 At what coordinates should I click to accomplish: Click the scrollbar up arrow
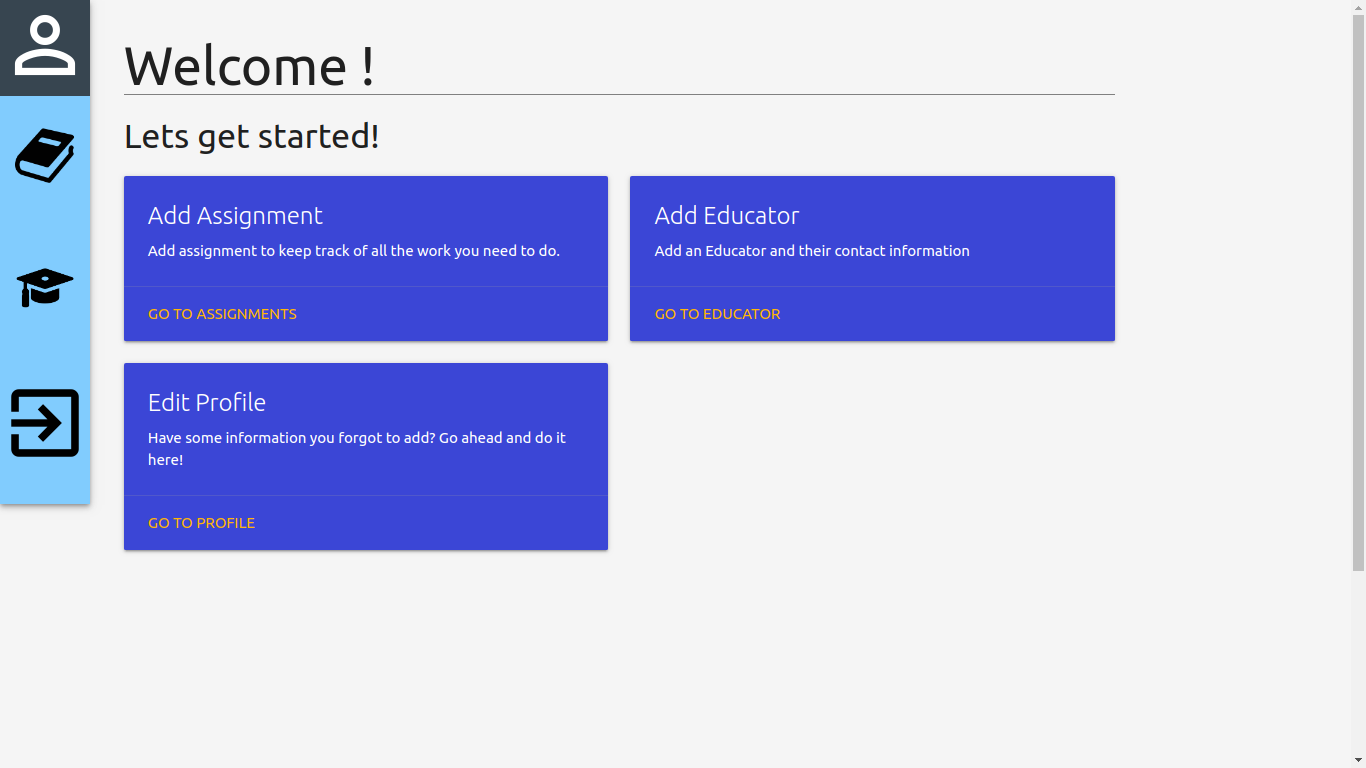tap(1358, 7)
